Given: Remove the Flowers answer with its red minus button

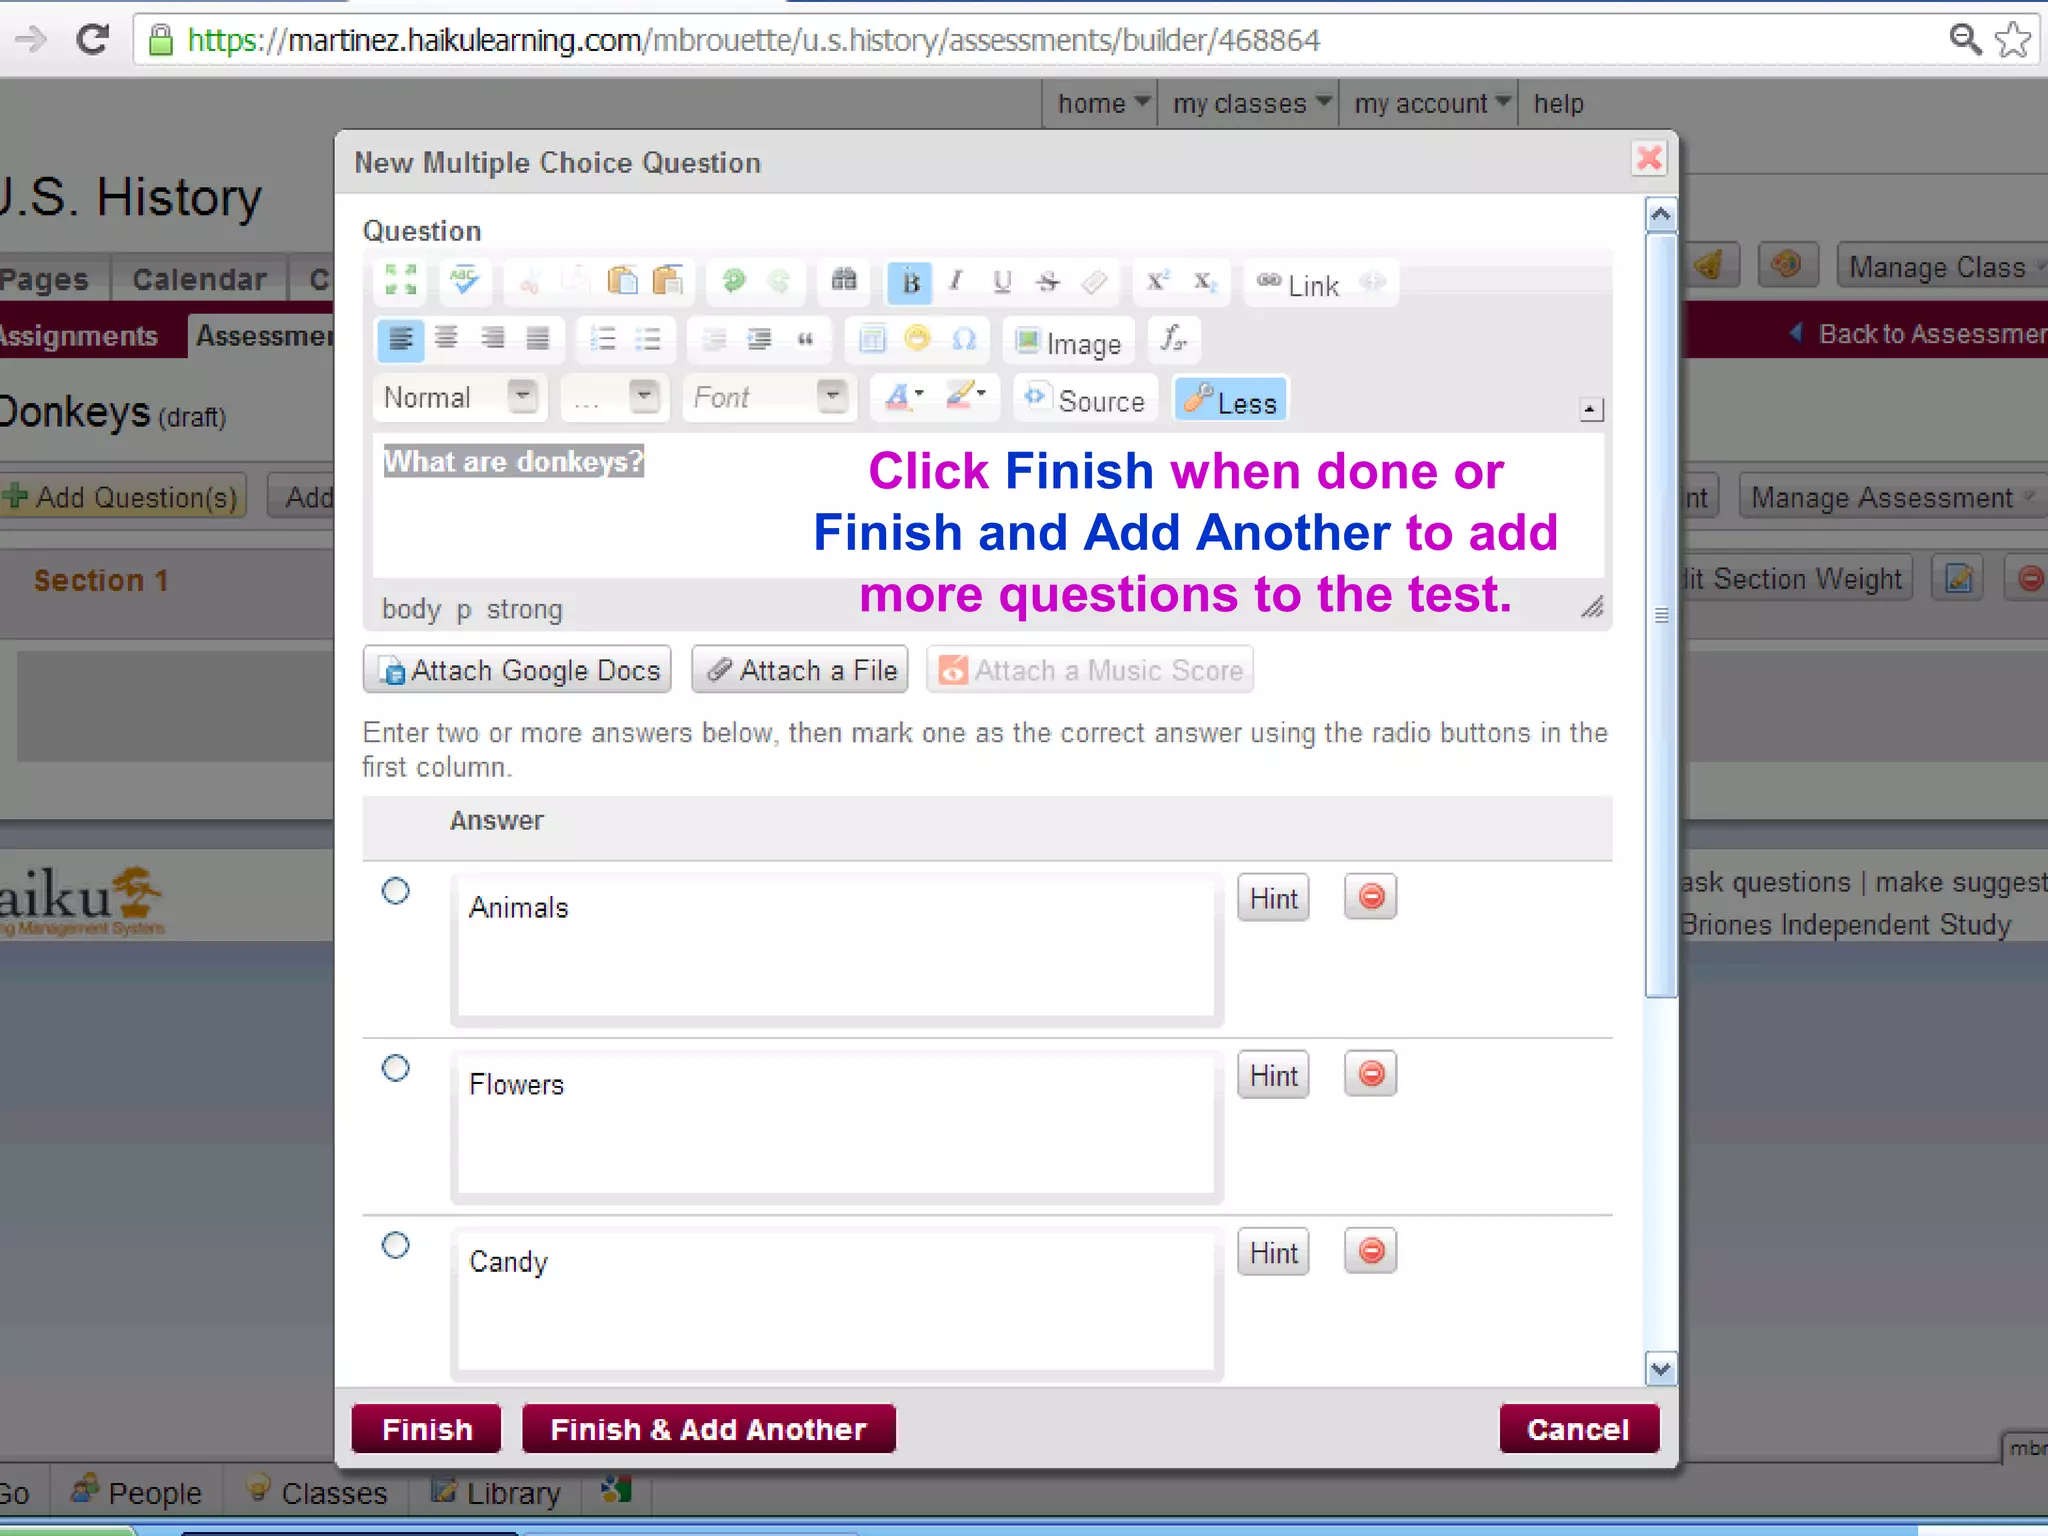Looking at the screenshot, I should point(1370,1074).
